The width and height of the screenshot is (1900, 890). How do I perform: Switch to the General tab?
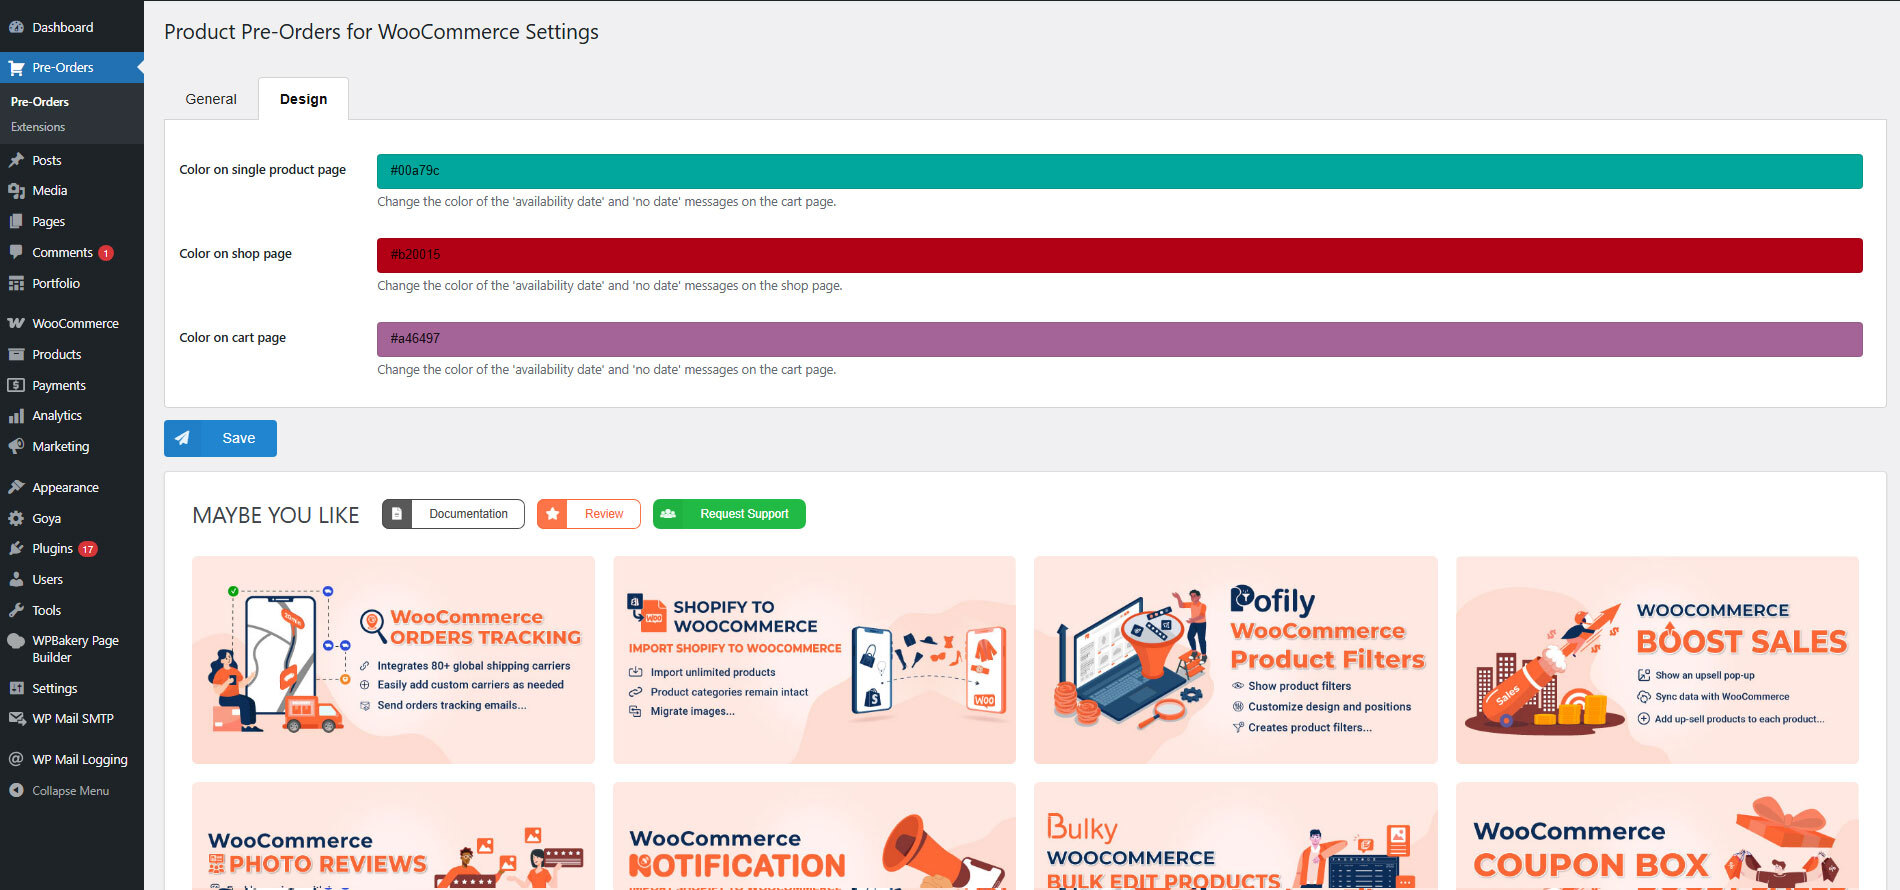pyautogui.click(x=211, y=99)
